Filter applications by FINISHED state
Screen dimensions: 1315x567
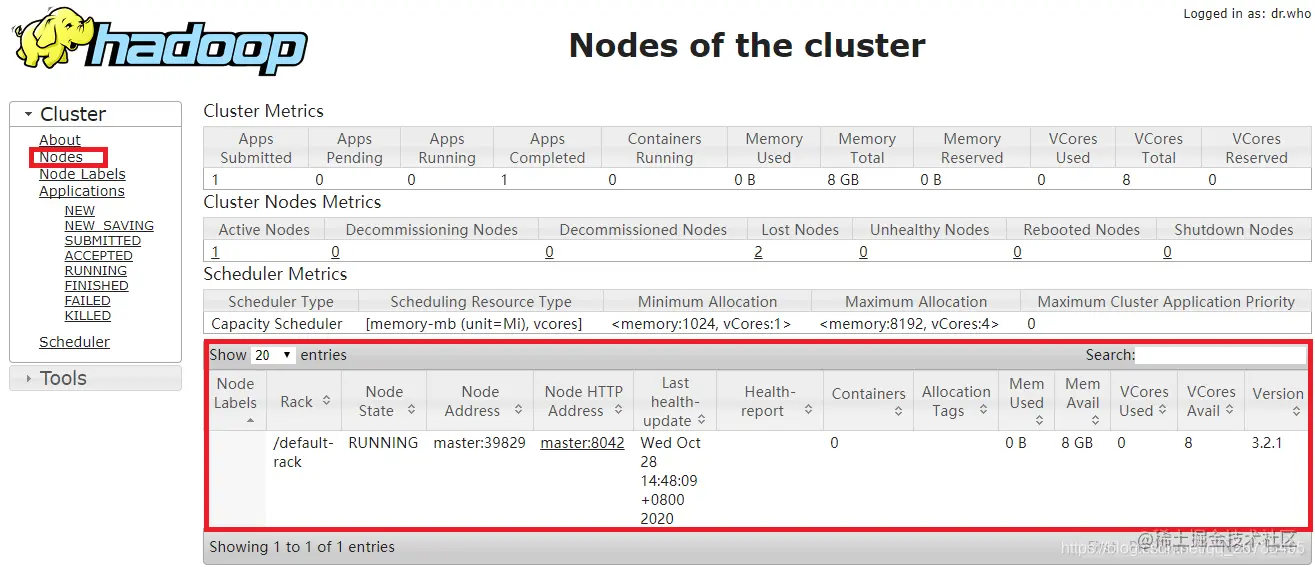(97, 286)
